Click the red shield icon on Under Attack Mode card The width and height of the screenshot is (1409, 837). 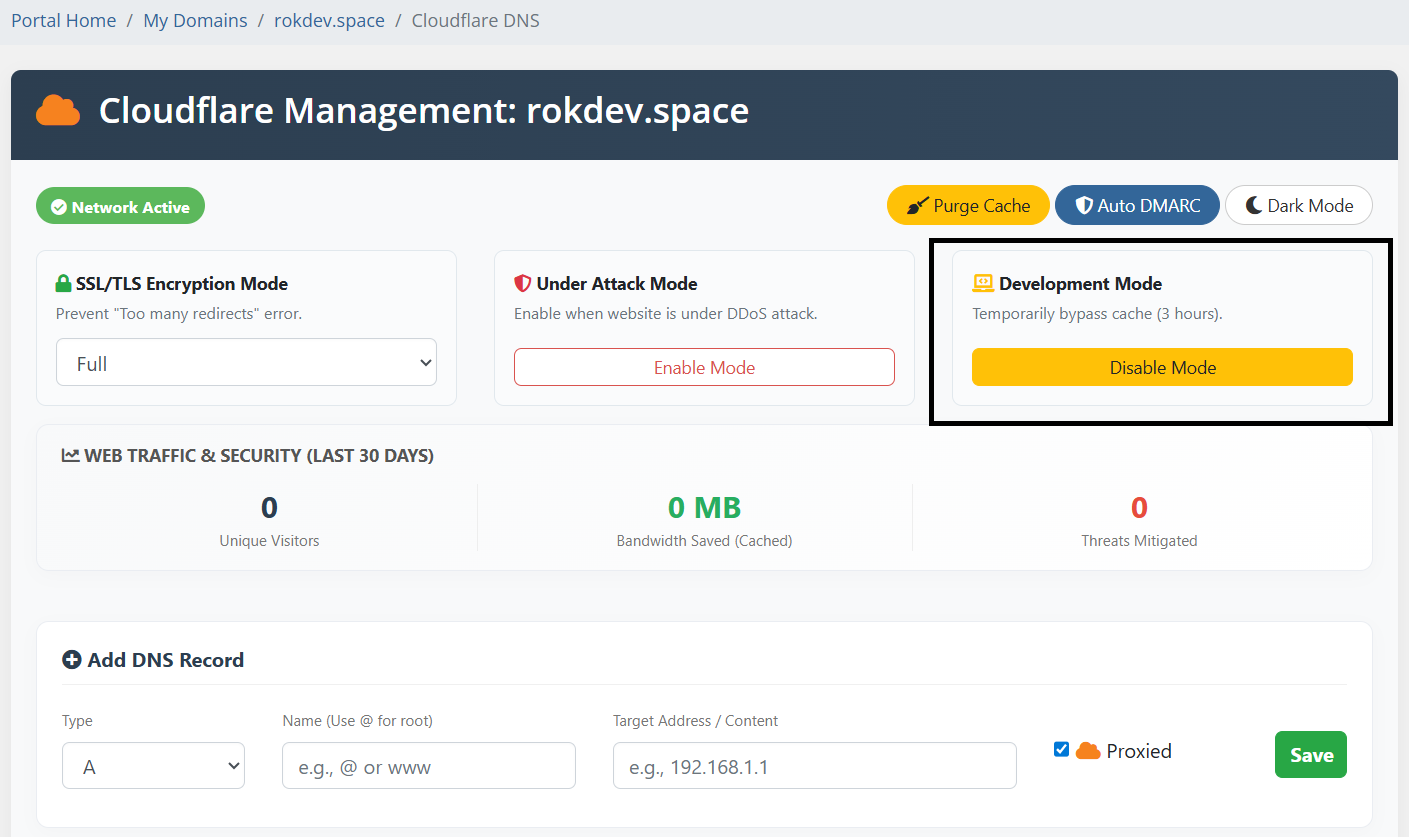[x=522, y=283]
